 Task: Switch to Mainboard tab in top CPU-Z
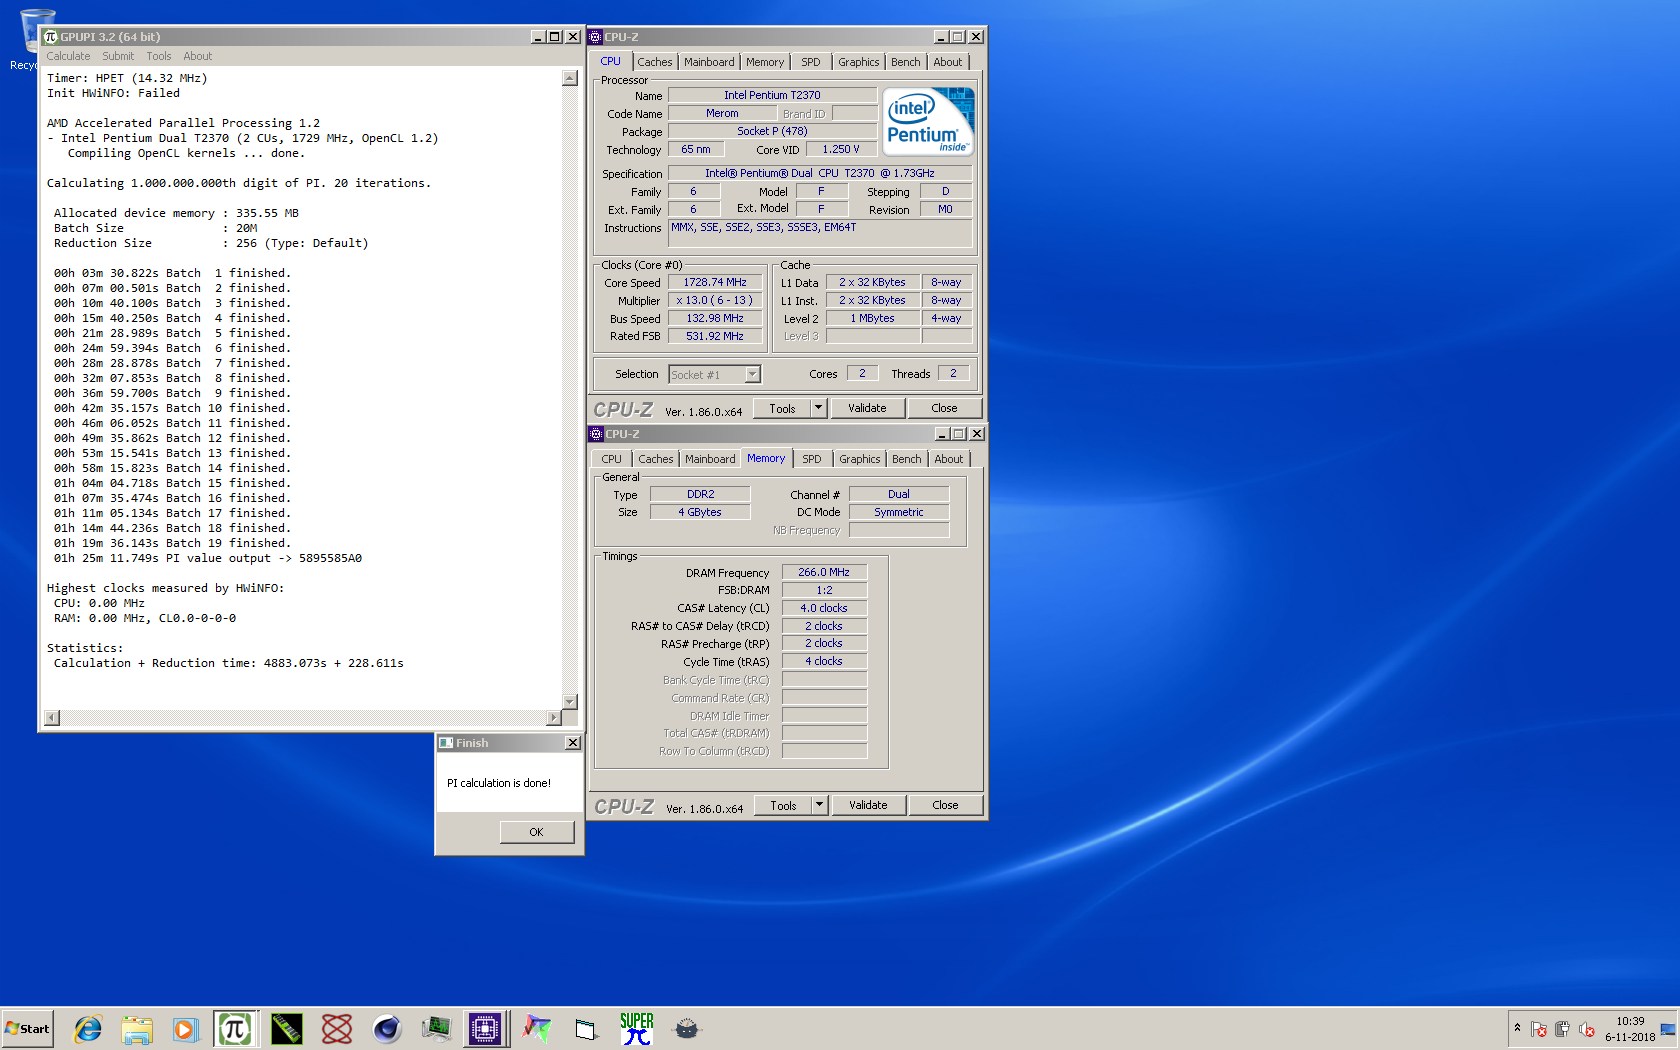pyautogui.click(x=709, y=62)
